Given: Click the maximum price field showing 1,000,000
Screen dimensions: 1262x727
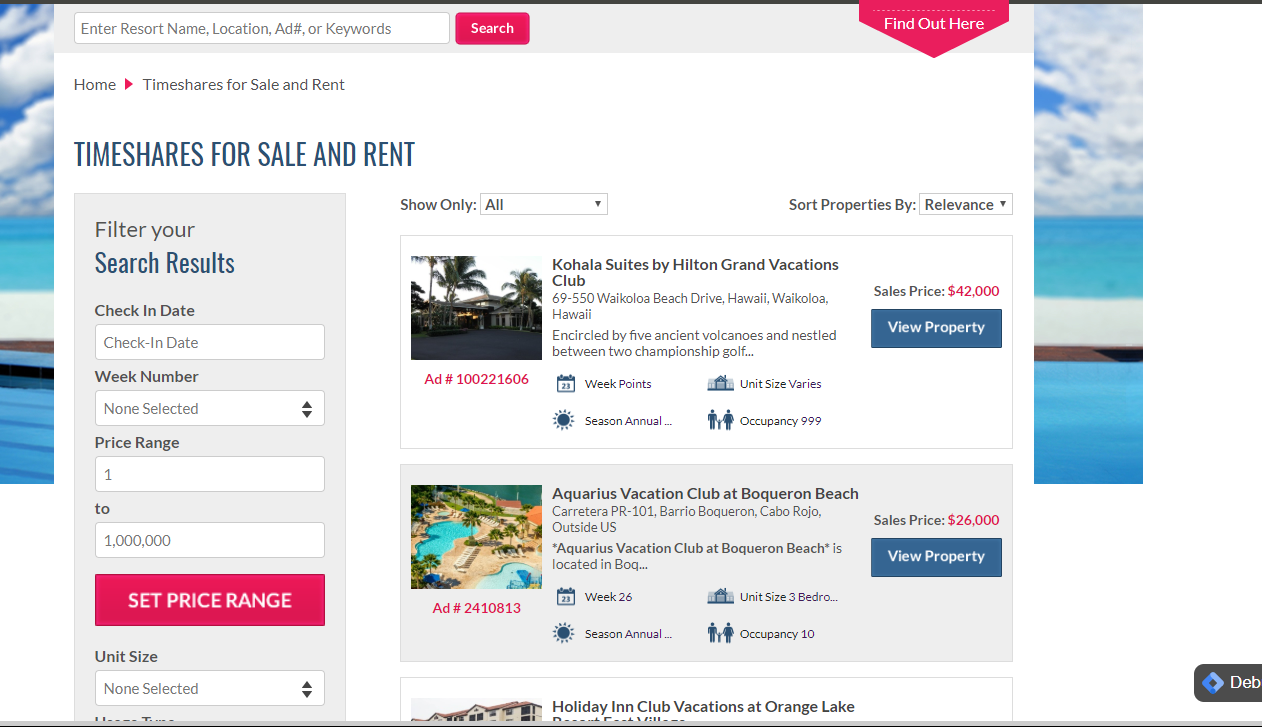Looking at the screenshot, I should coord(210,540).
